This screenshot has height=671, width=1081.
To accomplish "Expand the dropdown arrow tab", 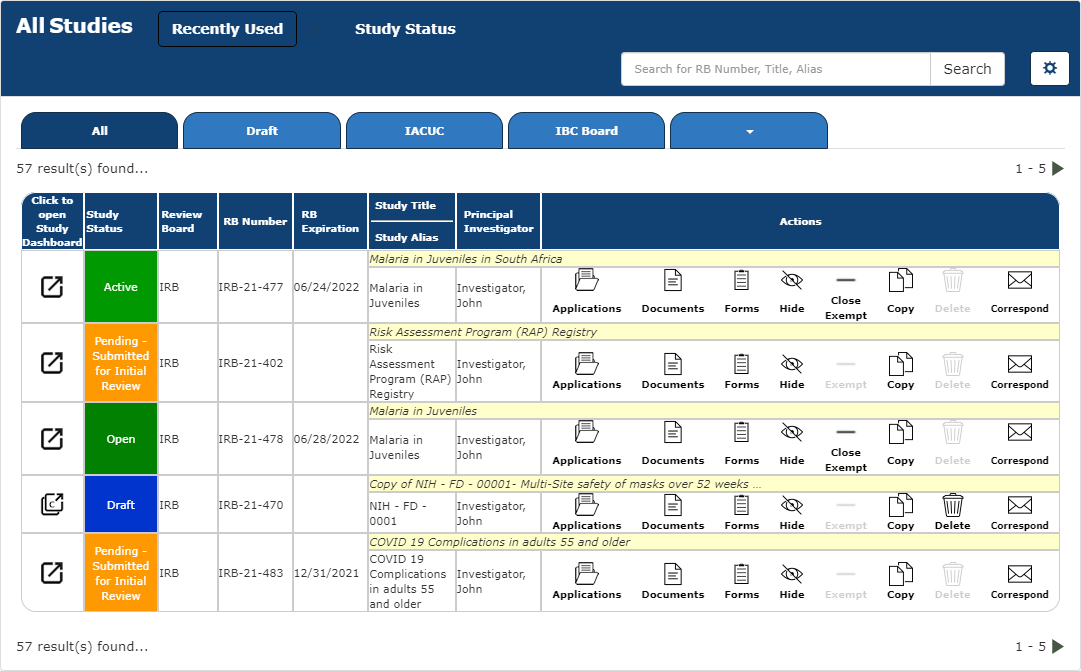I will (x=749, y=130).
